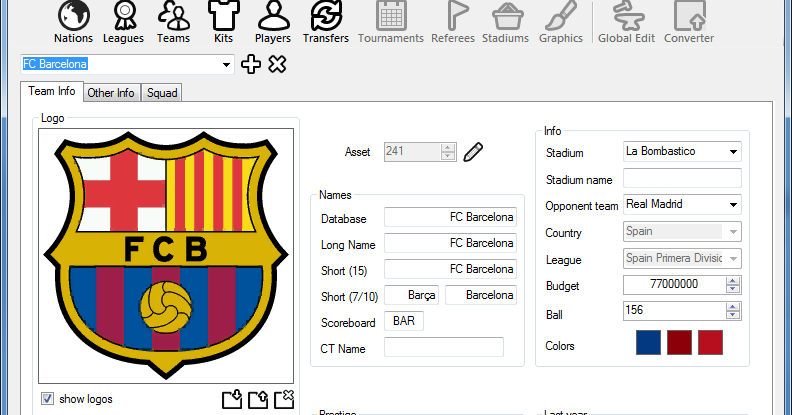Open the Teams section
This screenshot has width=792, height=415.
click(173, 22)
